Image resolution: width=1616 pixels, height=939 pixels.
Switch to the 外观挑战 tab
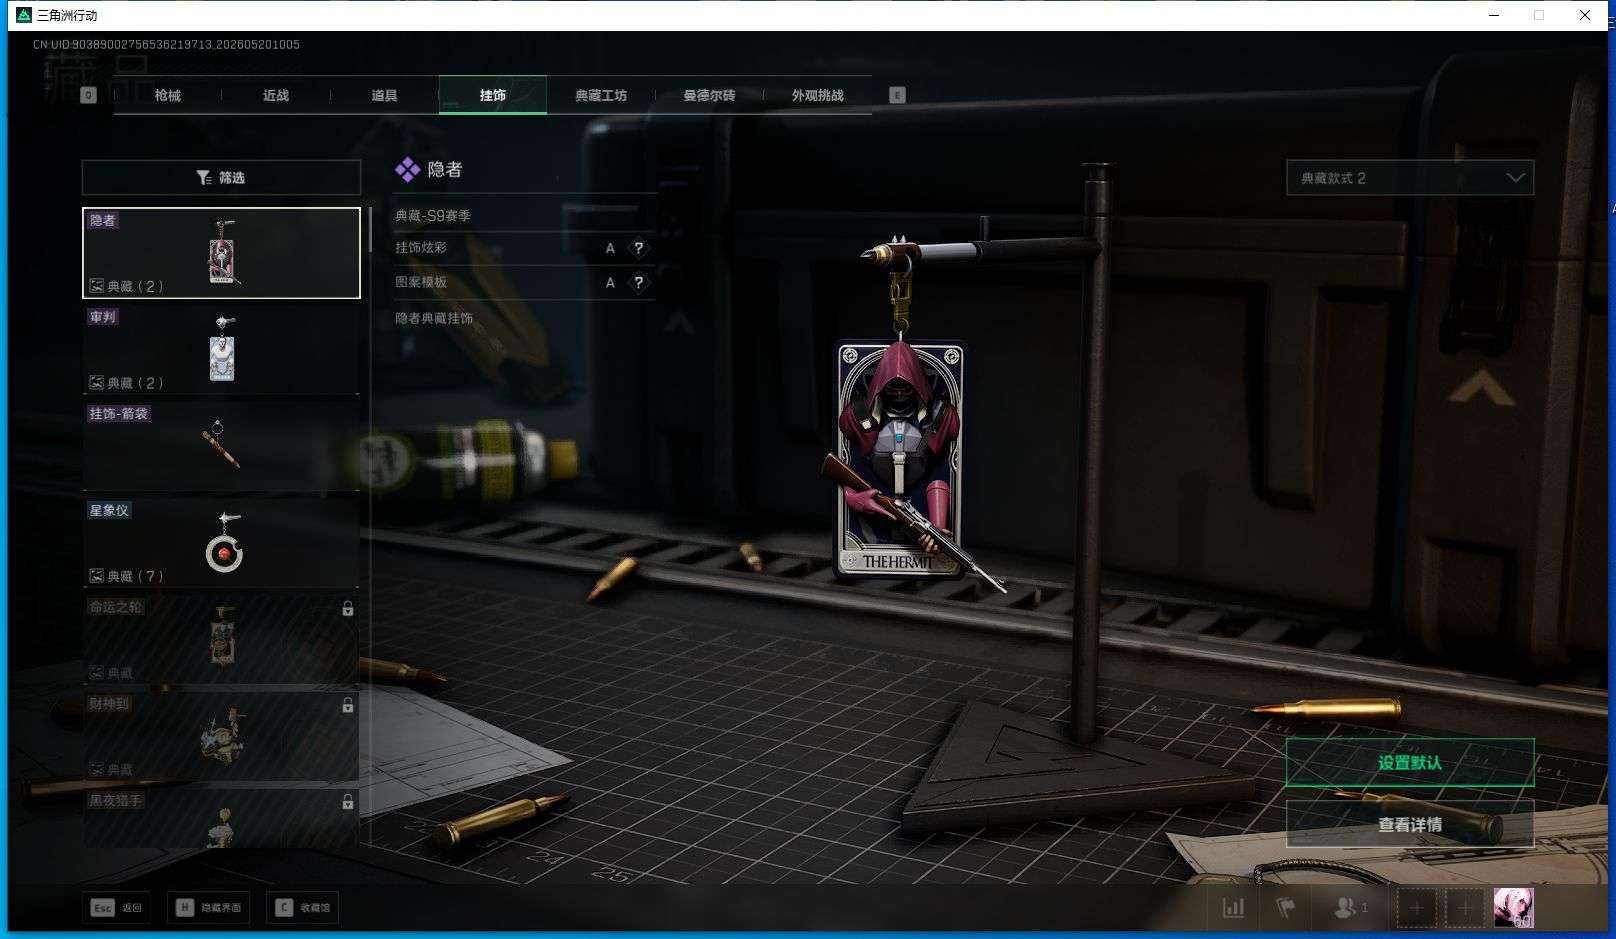pos(817,95)
